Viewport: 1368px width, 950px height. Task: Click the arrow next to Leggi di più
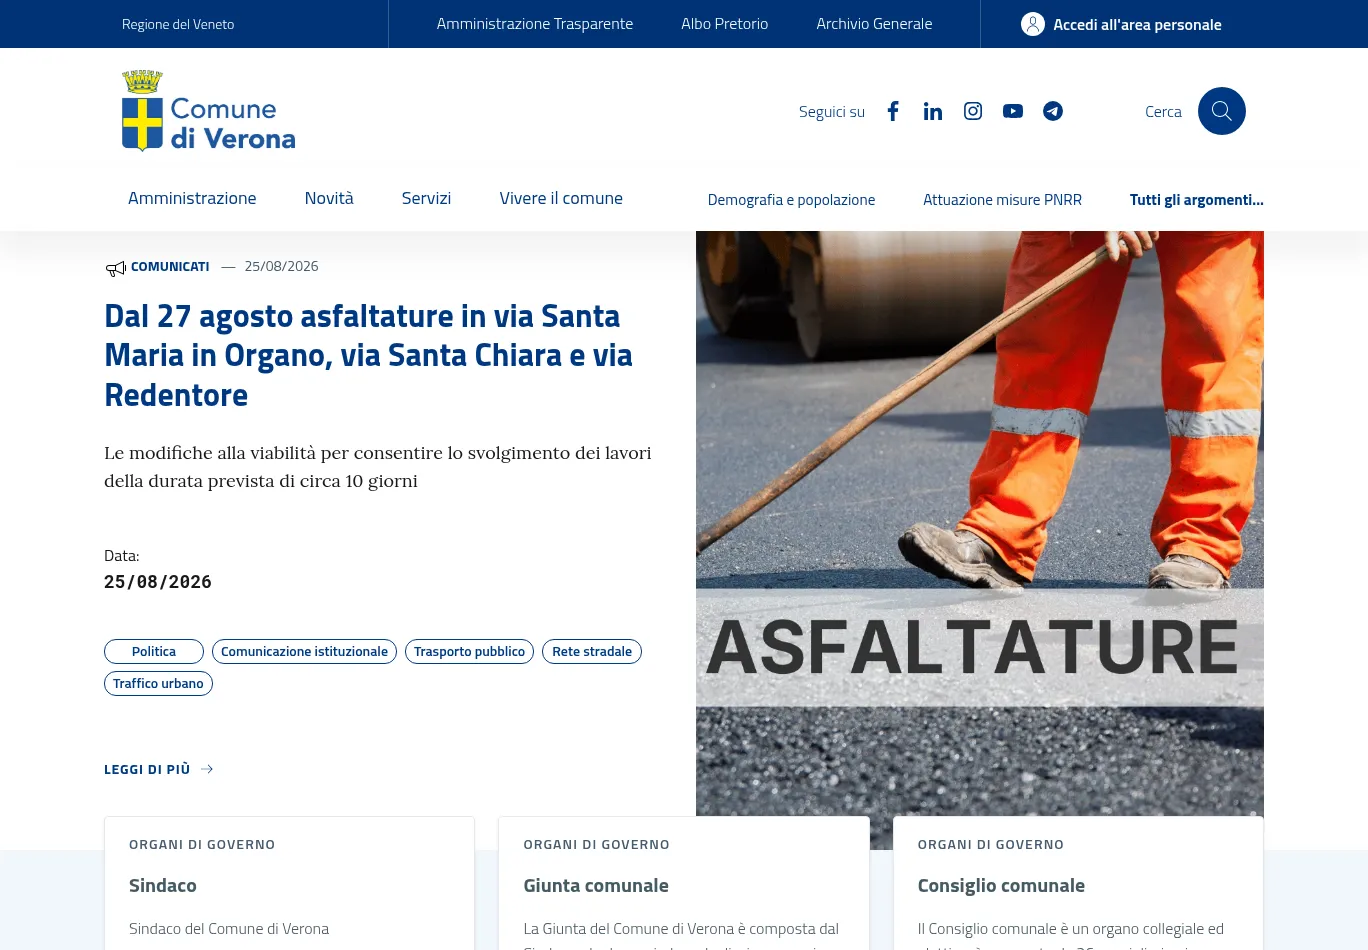point(207,769)
